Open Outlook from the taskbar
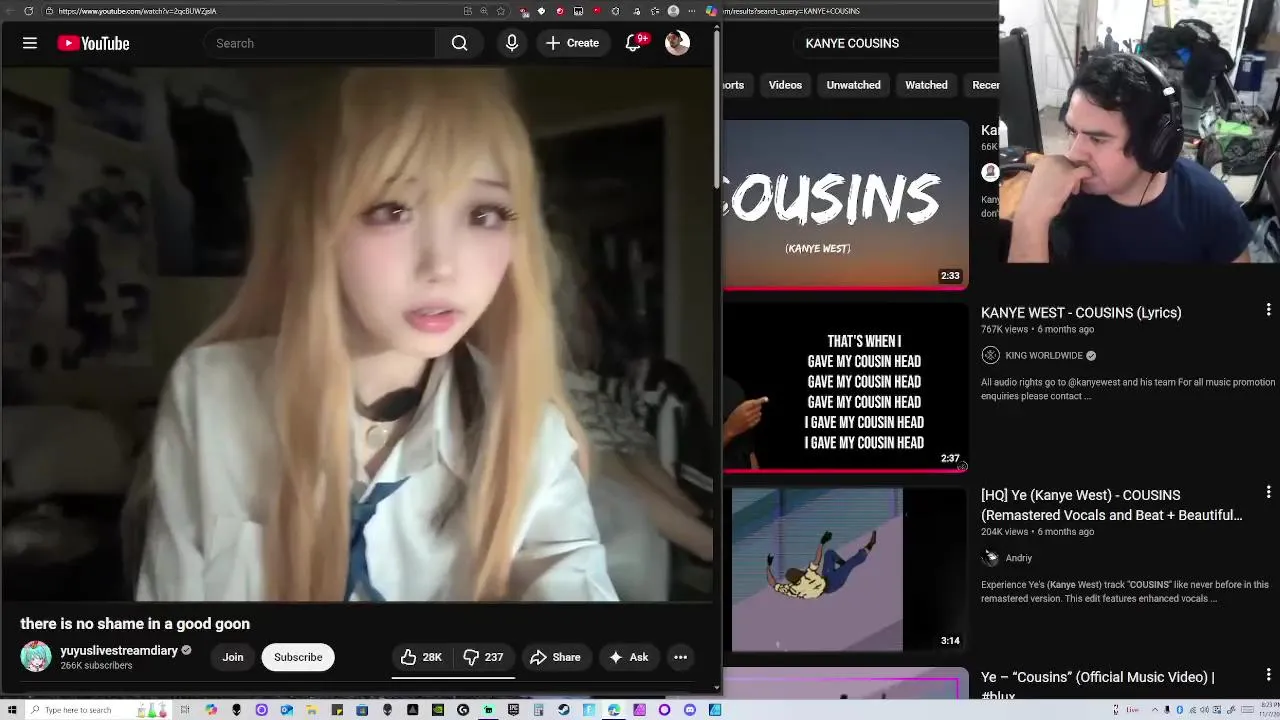The width and height of the screenshot is (1280, 720). tap(287, 710)
